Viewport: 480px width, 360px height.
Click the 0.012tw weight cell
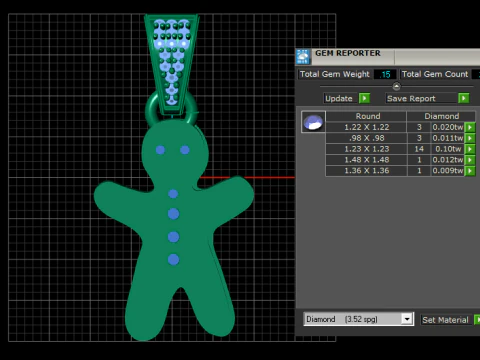[x=447, y=160]
